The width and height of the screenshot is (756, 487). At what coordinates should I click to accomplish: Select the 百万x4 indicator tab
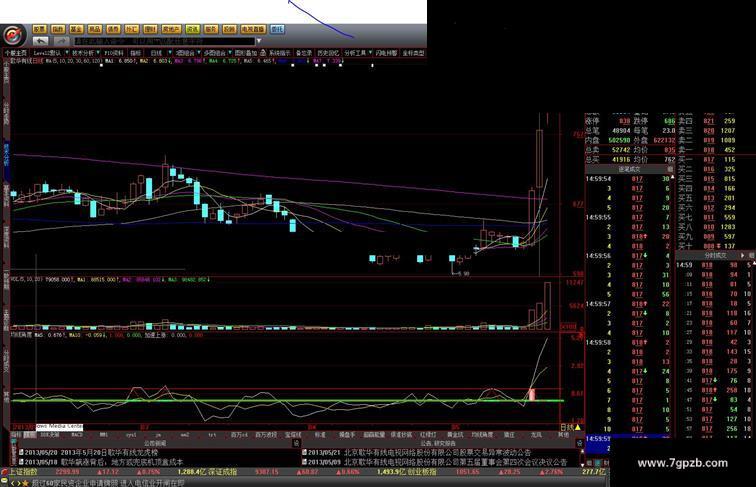[239, 434]
